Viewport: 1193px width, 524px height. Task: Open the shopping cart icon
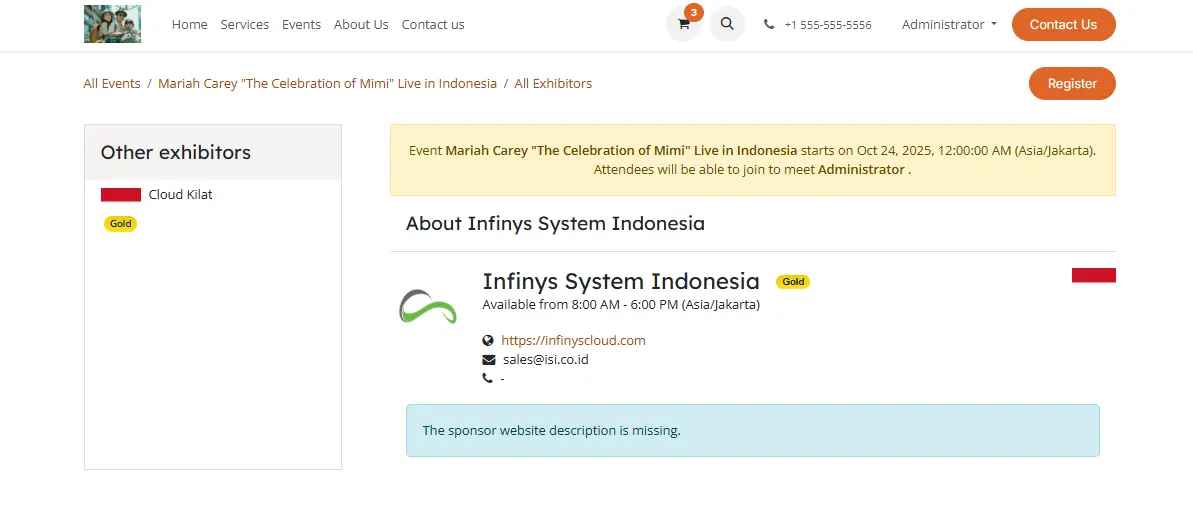pos(684,24)
